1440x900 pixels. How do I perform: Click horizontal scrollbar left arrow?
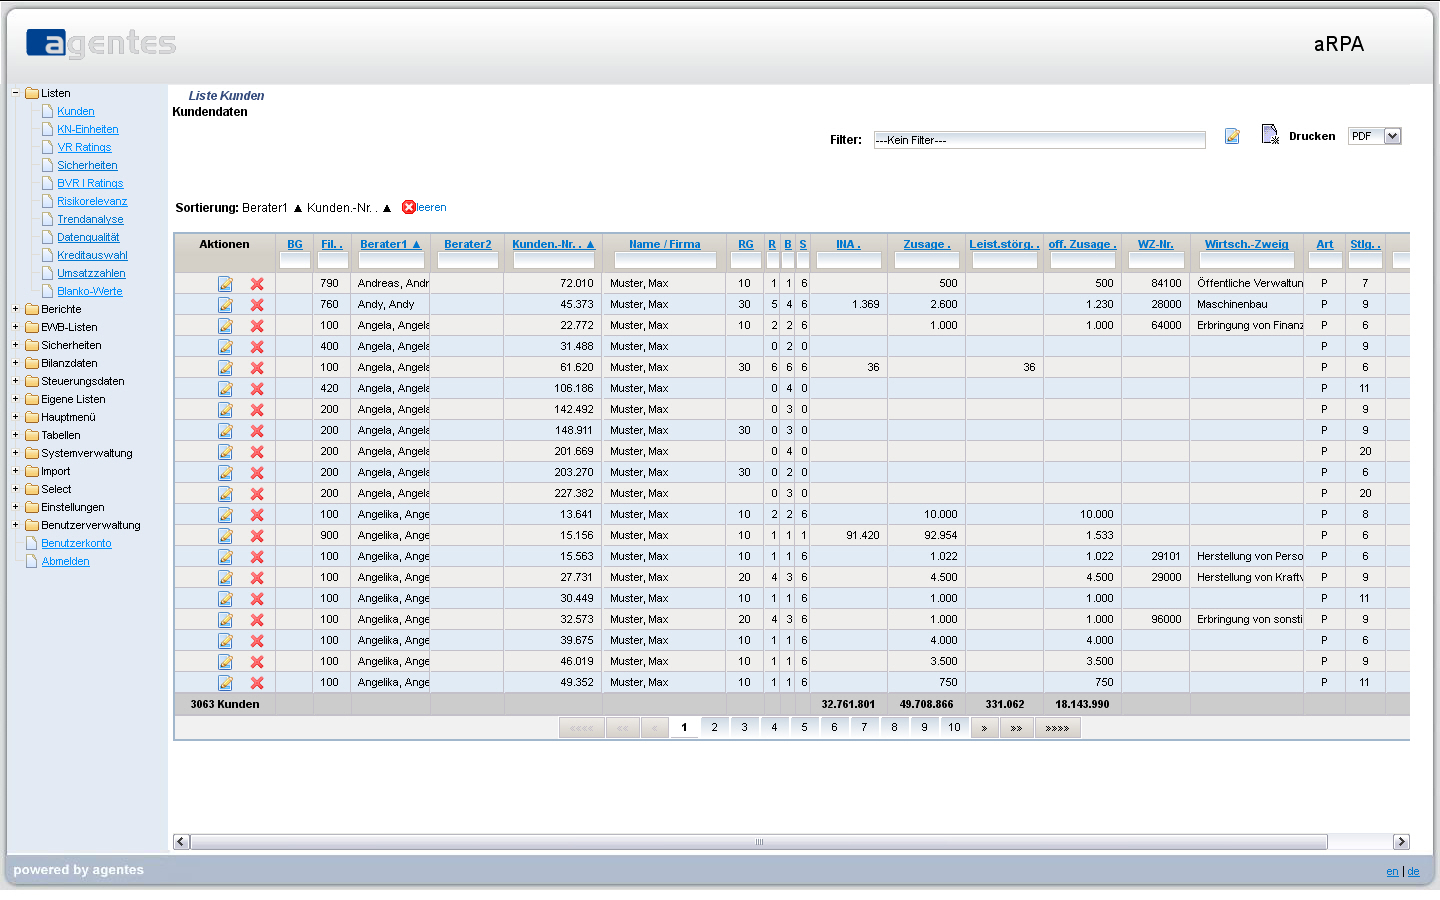coord(181,842)
